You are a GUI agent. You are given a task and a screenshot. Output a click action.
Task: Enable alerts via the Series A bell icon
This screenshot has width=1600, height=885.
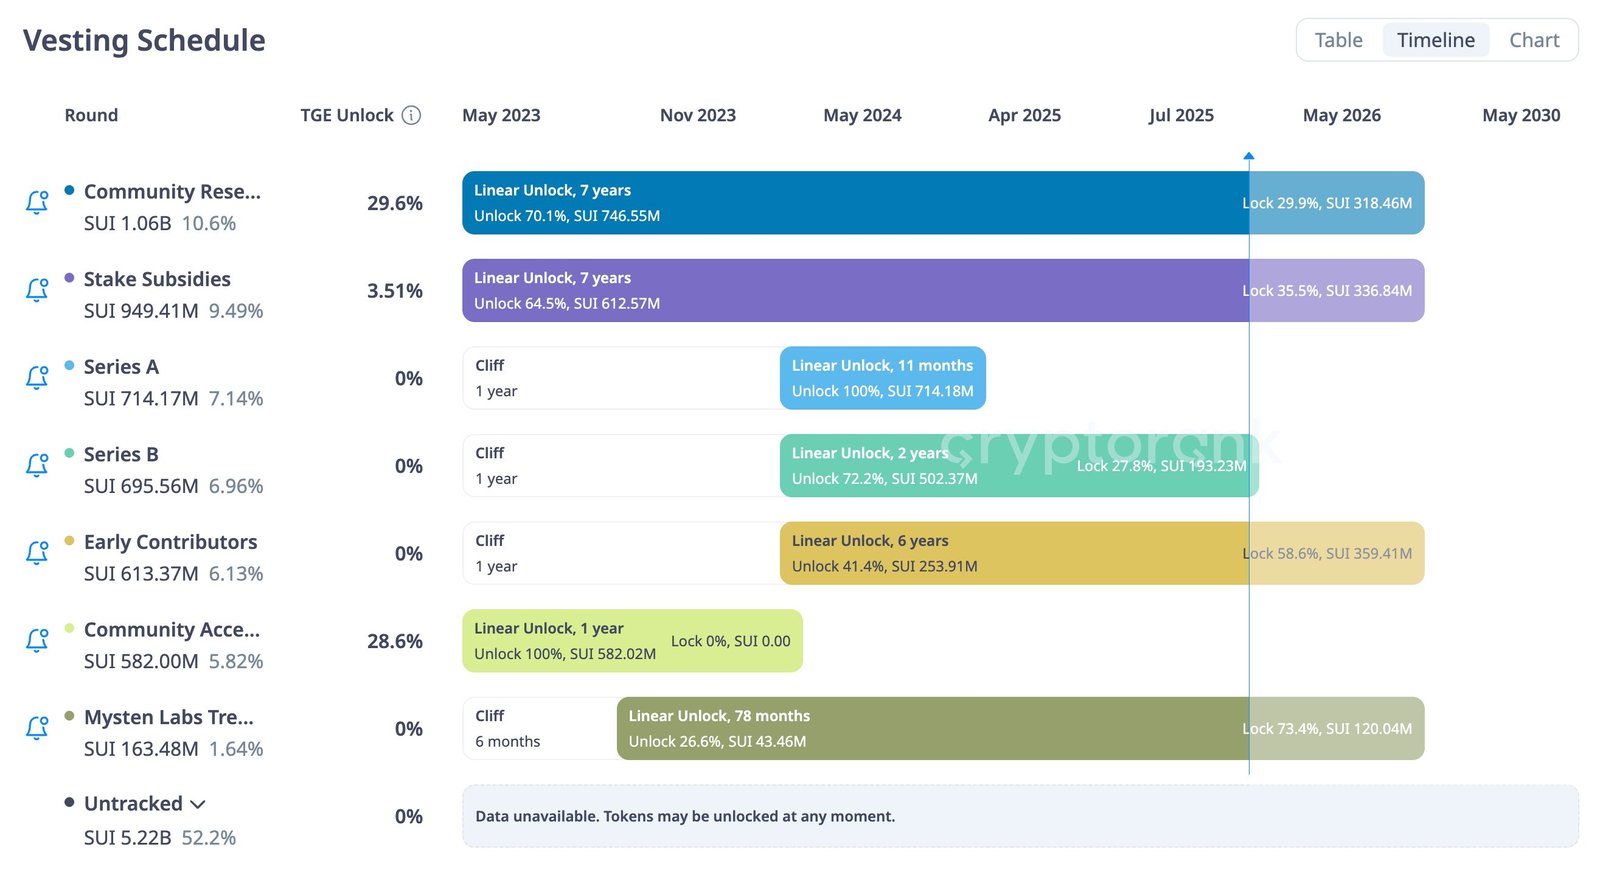coord(36,378)
